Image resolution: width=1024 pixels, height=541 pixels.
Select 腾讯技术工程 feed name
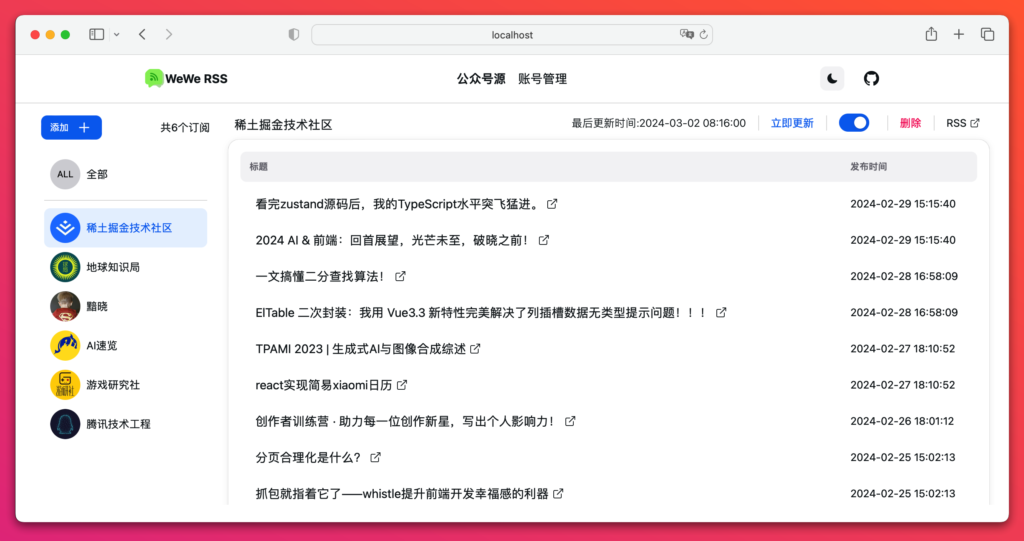[118, 424]
